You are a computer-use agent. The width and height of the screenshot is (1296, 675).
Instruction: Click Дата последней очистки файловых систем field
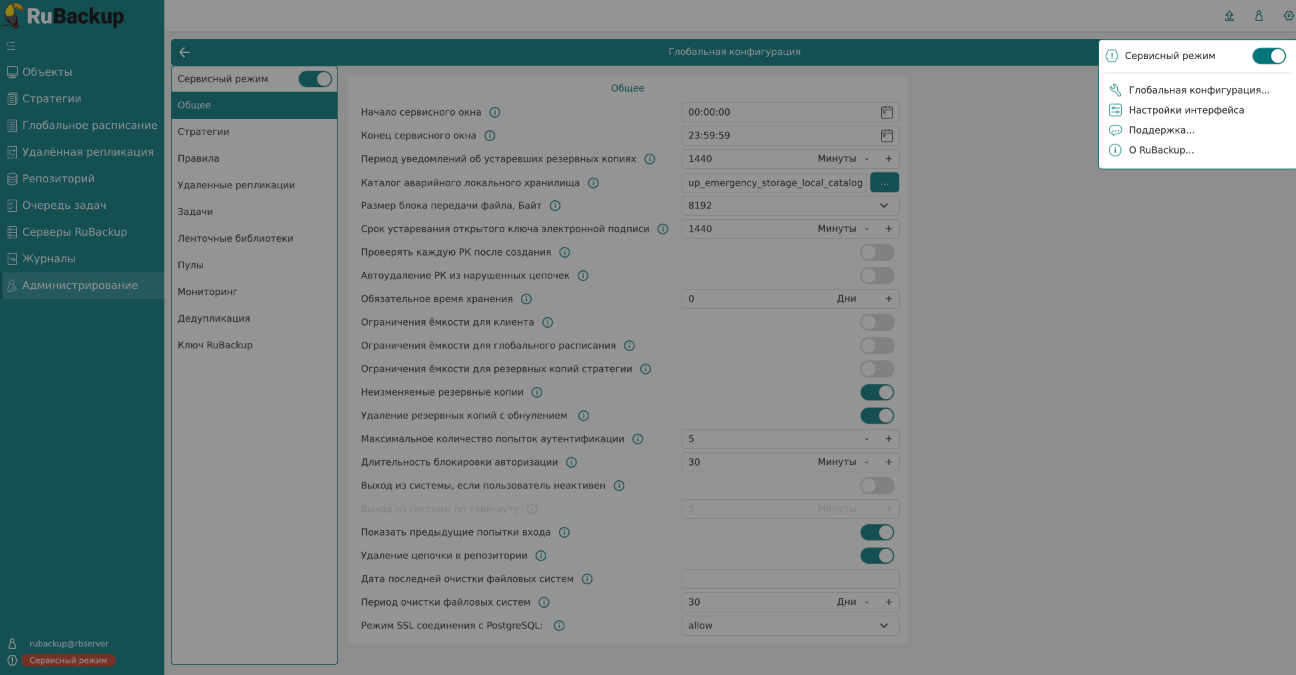pos(790,579)
